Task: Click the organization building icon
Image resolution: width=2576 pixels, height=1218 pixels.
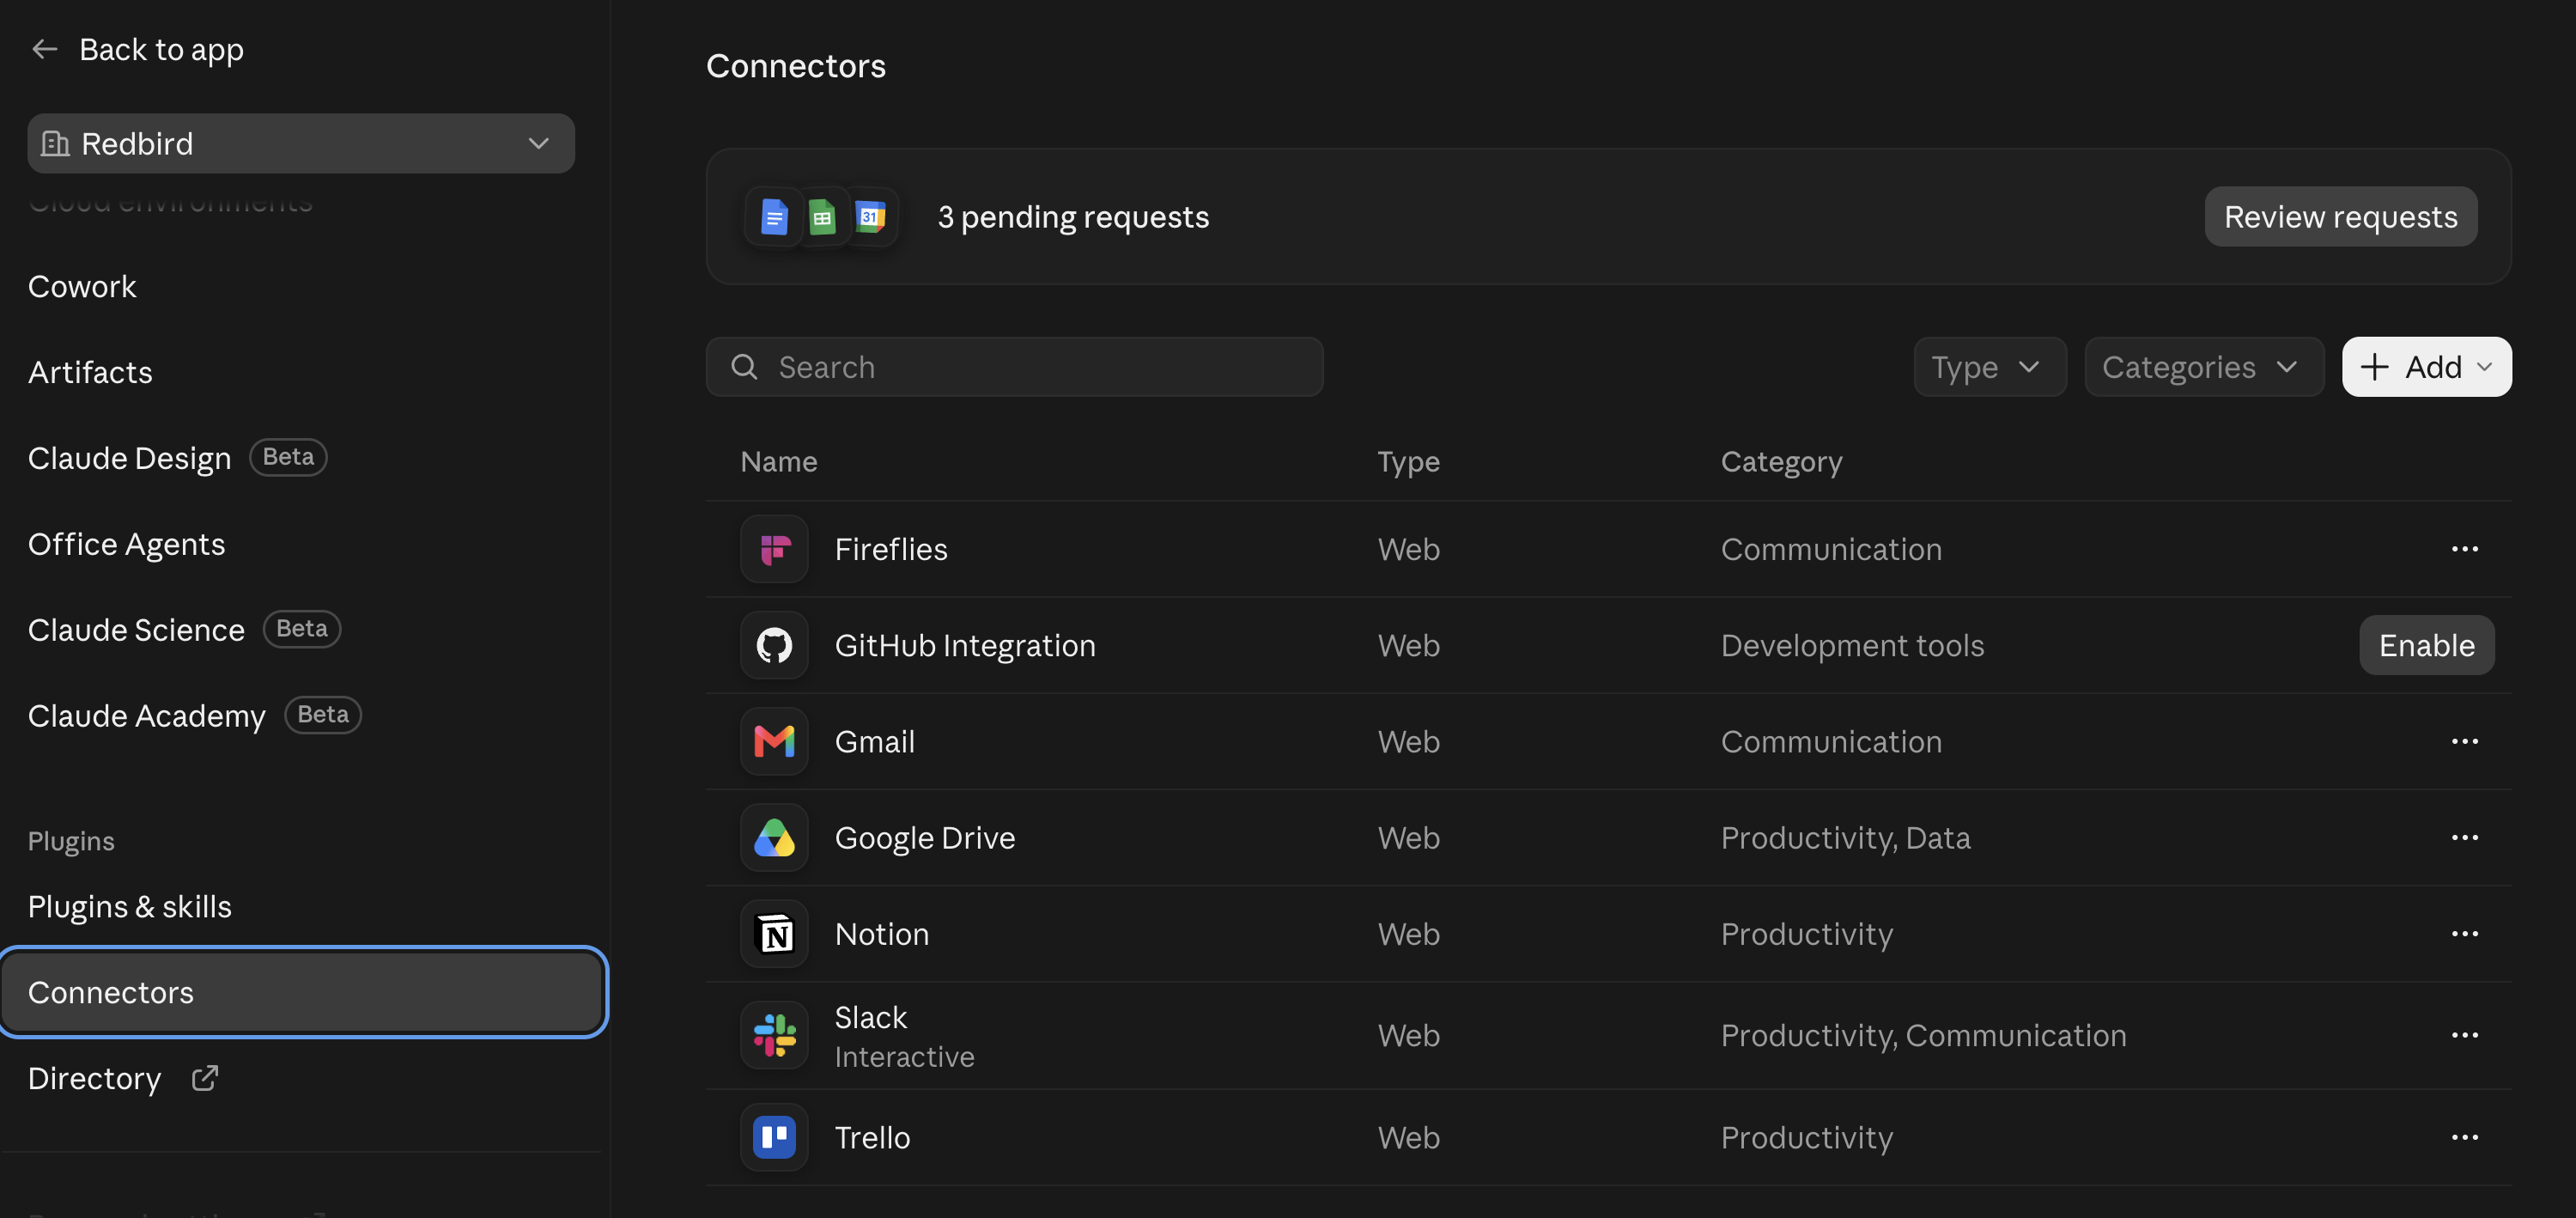Action: 55,143
